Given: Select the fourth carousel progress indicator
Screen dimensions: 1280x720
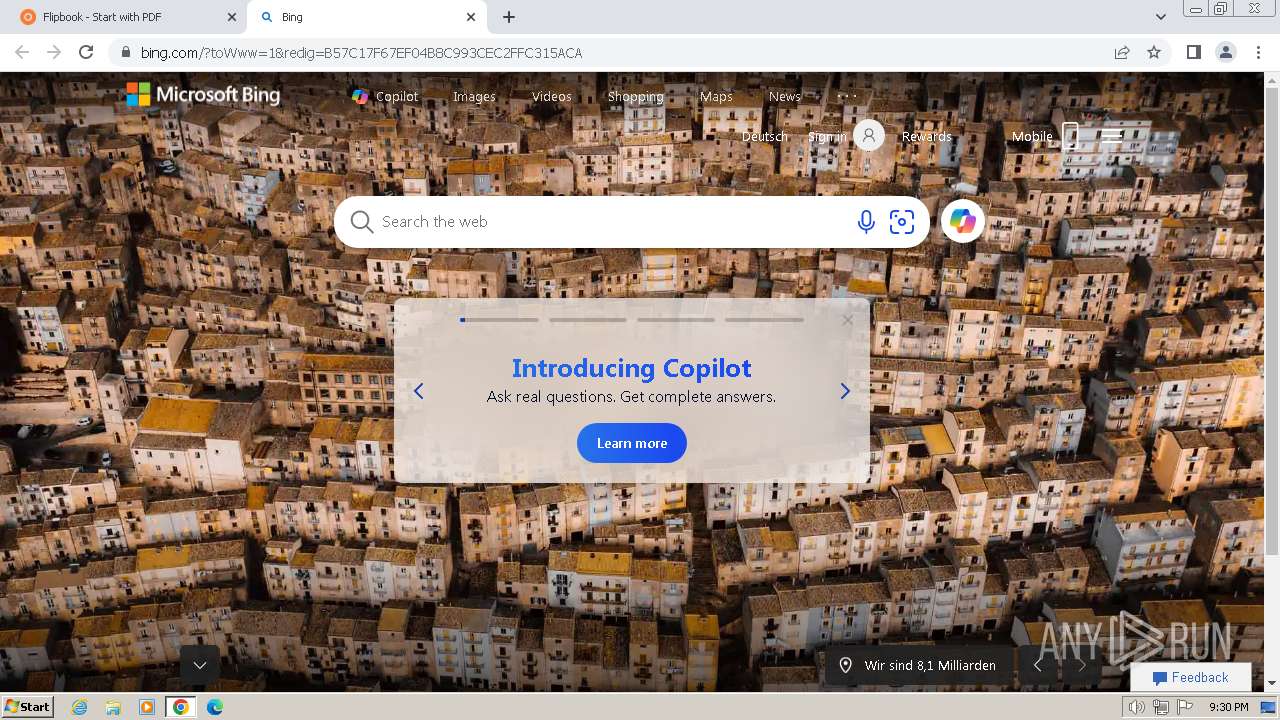Looking at the screenshot, I should [x=765, y=320].
